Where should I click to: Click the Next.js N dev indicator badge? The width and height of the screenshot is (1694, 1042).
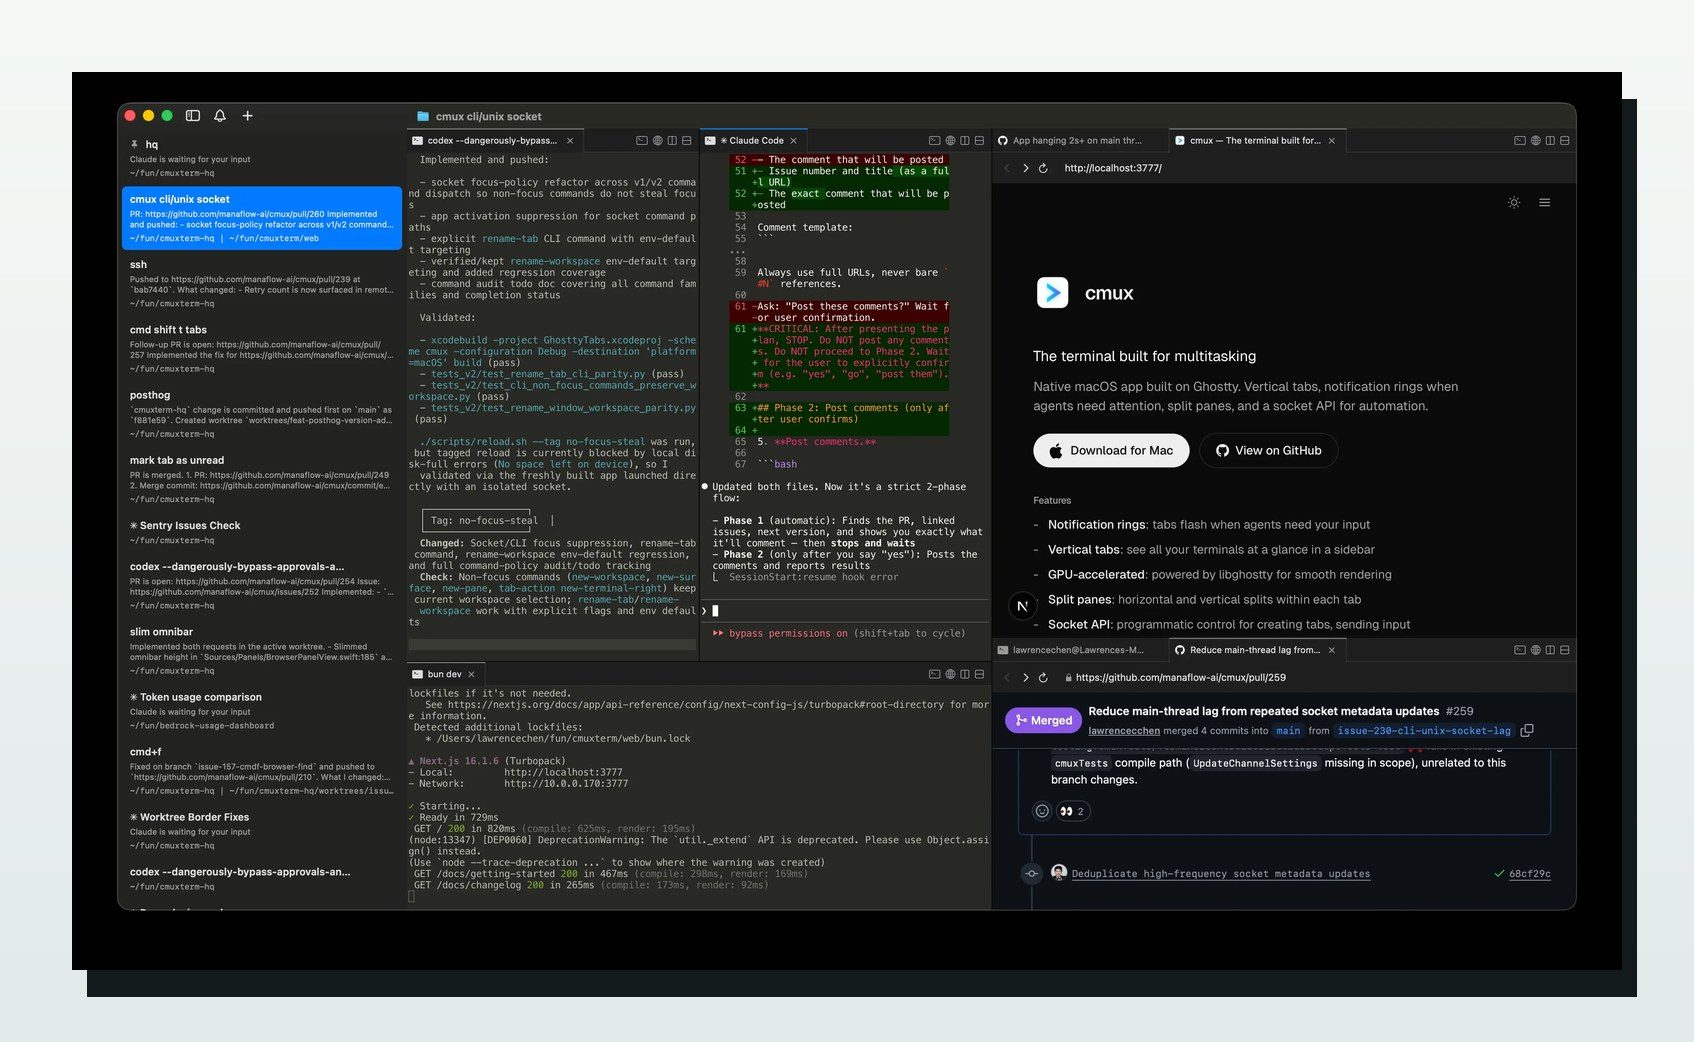[x=1022, y=606]
